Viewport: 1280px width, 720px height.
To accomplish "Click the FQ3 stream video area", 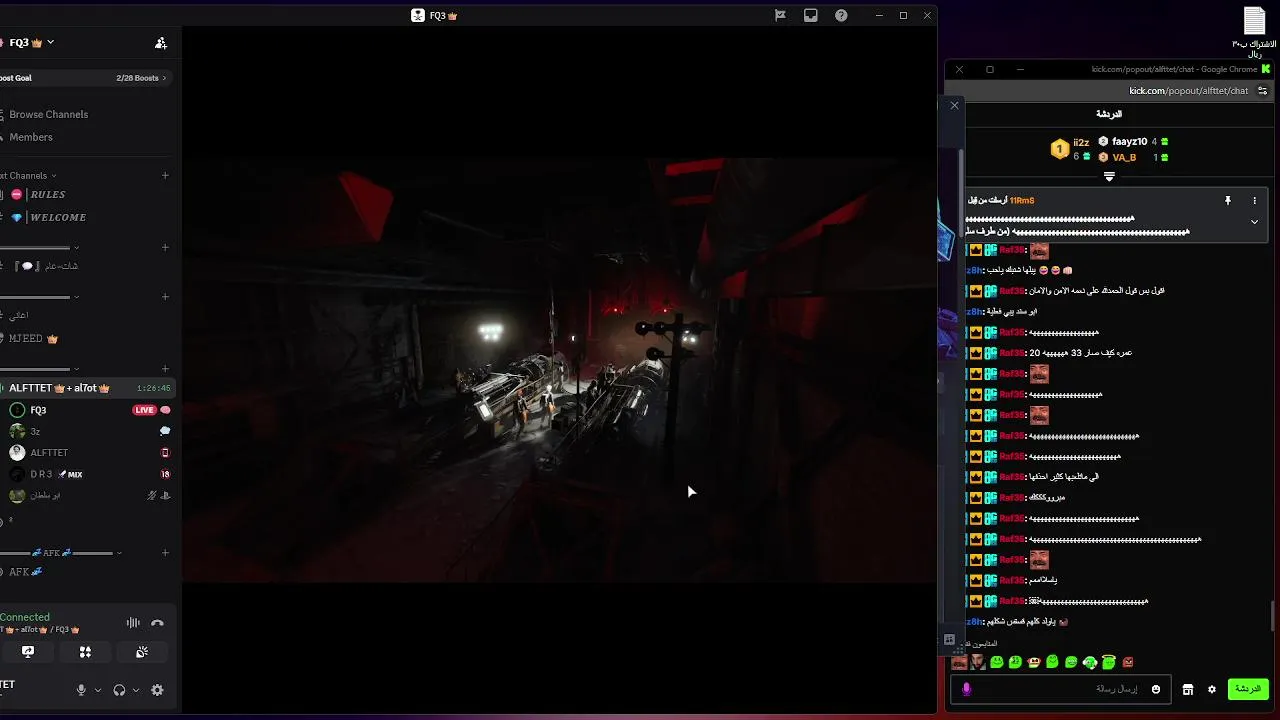I will coord(559,370).
